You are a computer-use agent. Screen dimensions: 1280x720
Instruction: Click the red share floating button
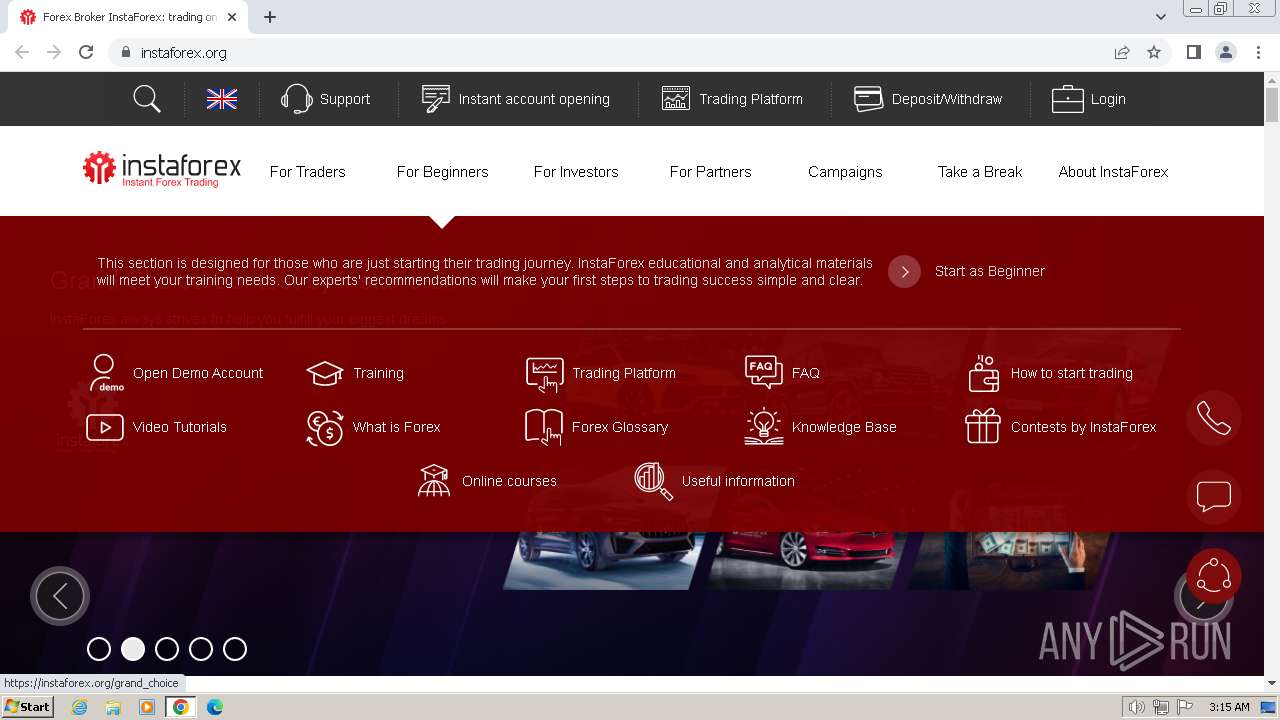click(x=1214, y=576)
